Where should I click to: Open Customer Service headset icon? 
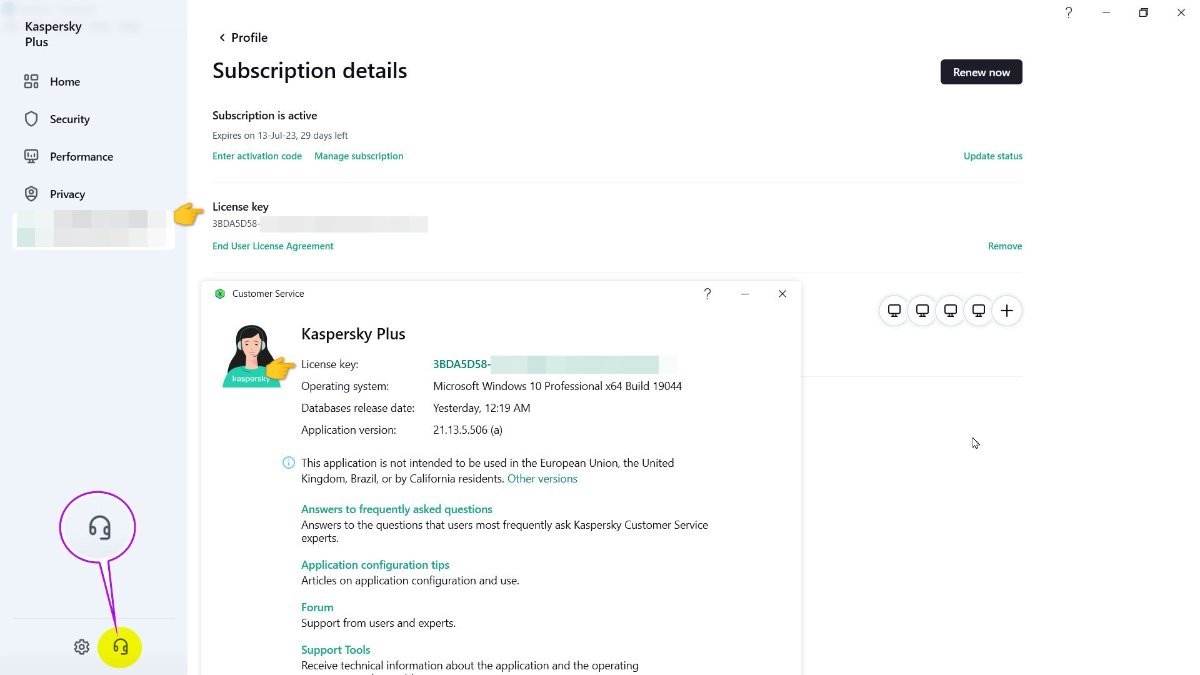[121, 647]
